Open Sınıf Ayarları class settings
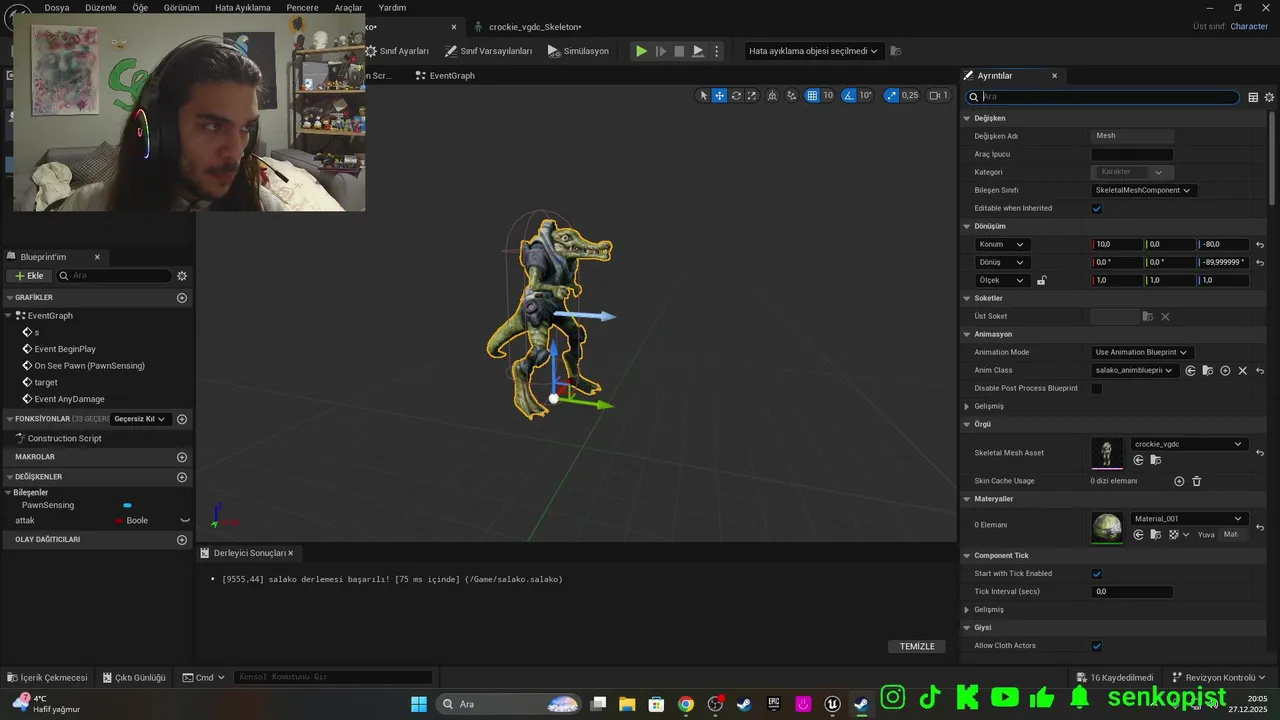Image resolution: width=1280 pixels, height=720 pixels. click(x=397, y=51)
